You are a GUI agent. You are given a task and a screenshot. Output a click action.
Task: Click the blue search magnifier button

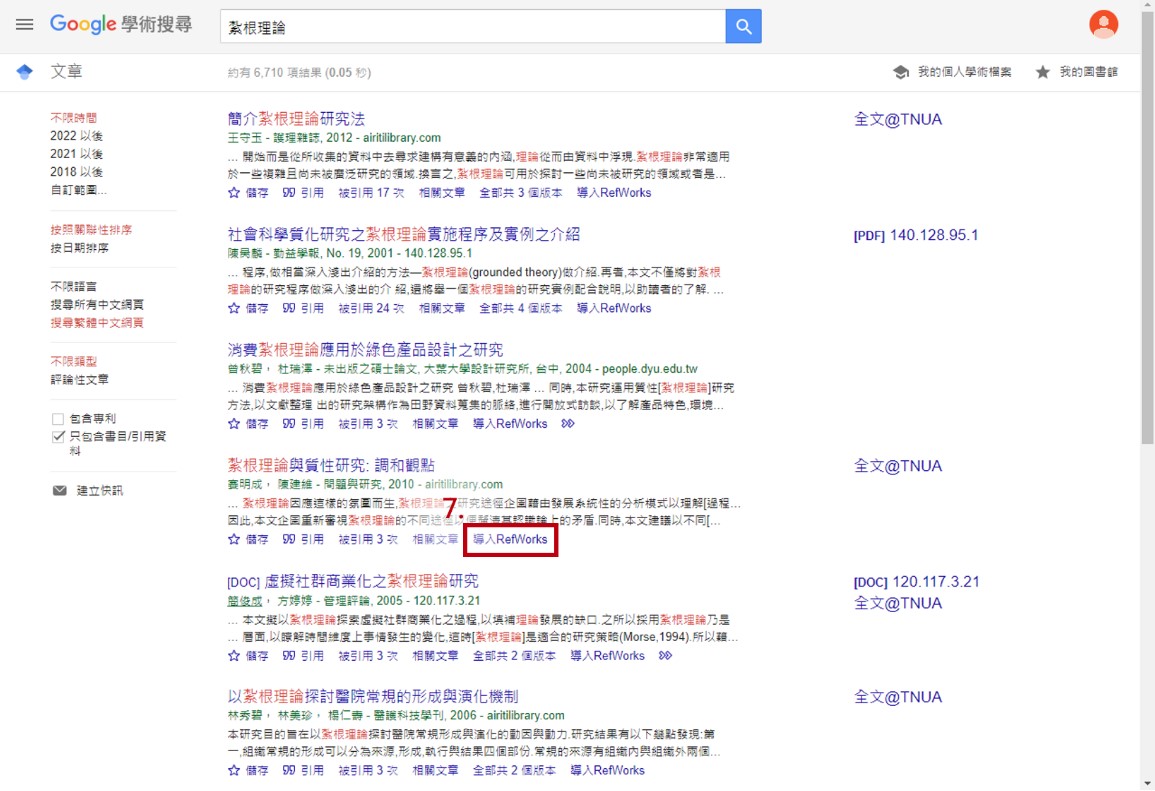pos(743,27)
